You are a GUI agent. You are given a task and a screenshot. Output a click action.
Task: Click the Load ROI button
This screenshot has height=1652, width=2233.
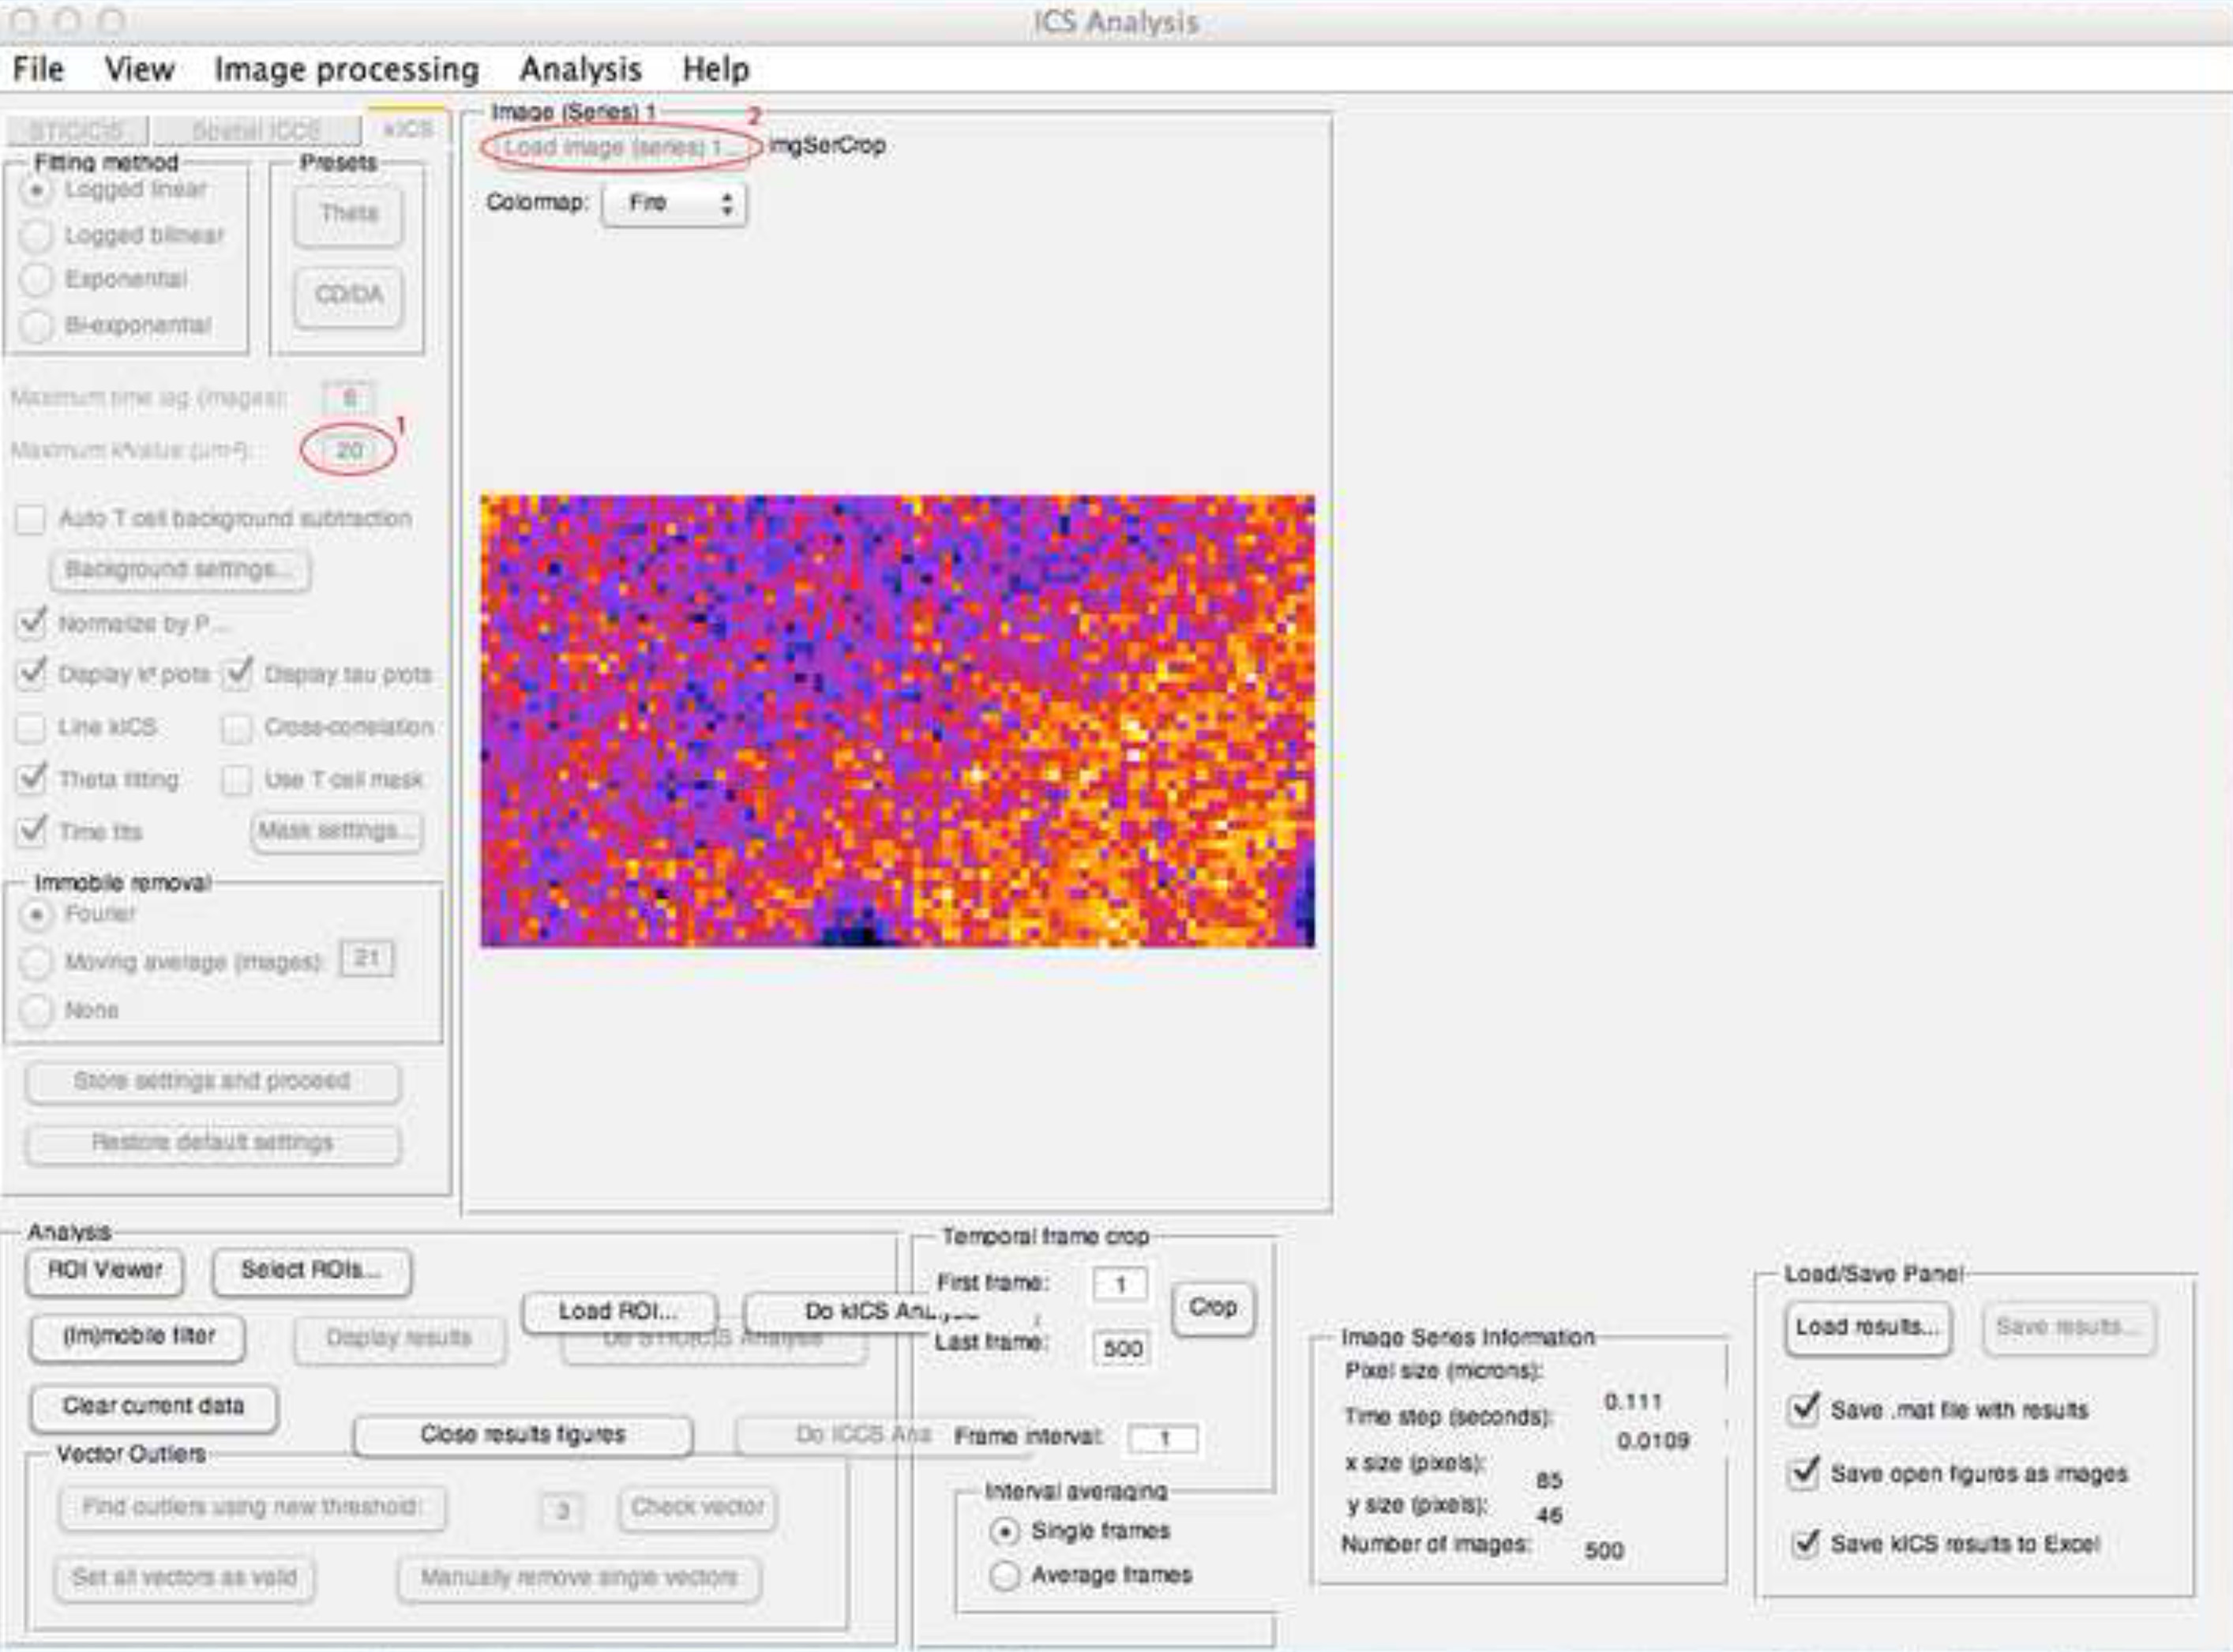coord(618,1311)
